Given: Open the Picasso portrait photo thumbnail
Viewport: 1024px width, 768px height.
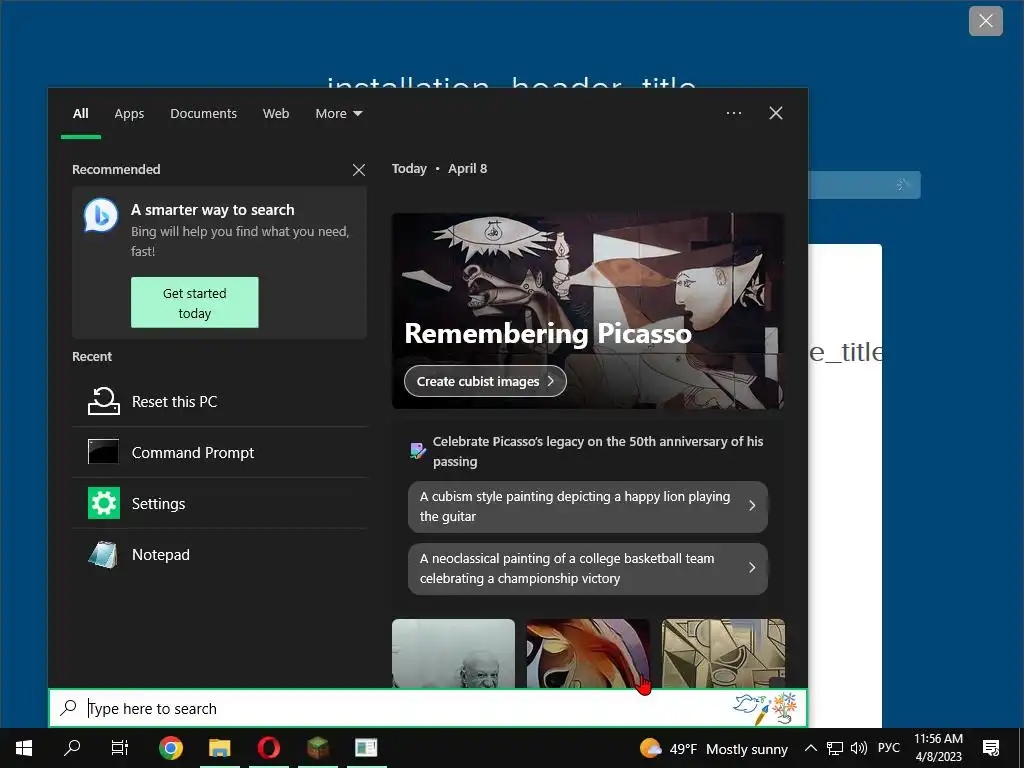Looking at the screenshot, I should tap(453, 653).
